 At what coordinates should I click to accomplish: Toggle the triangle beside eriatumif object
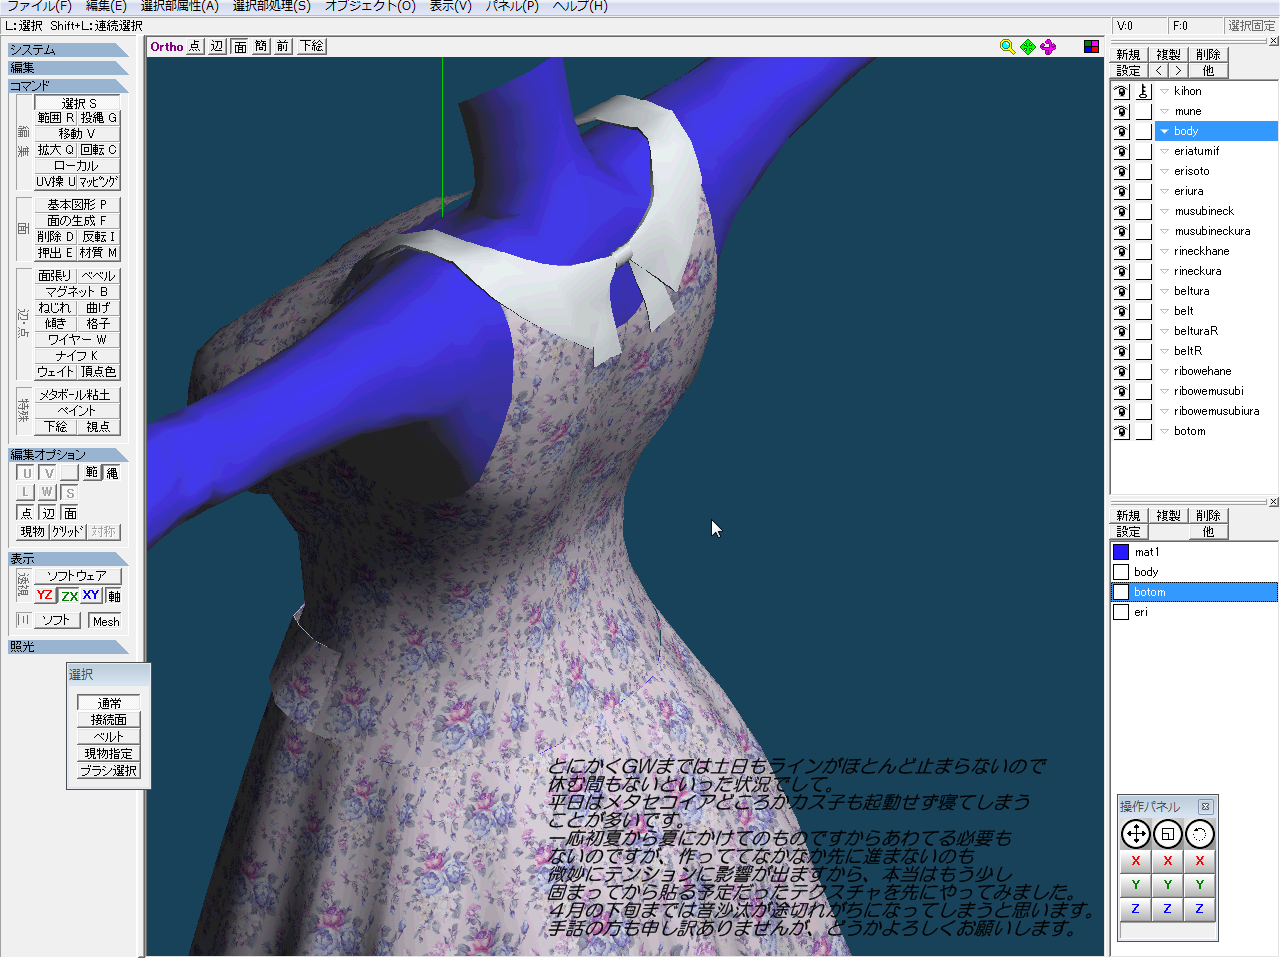tap(1164, 151)
